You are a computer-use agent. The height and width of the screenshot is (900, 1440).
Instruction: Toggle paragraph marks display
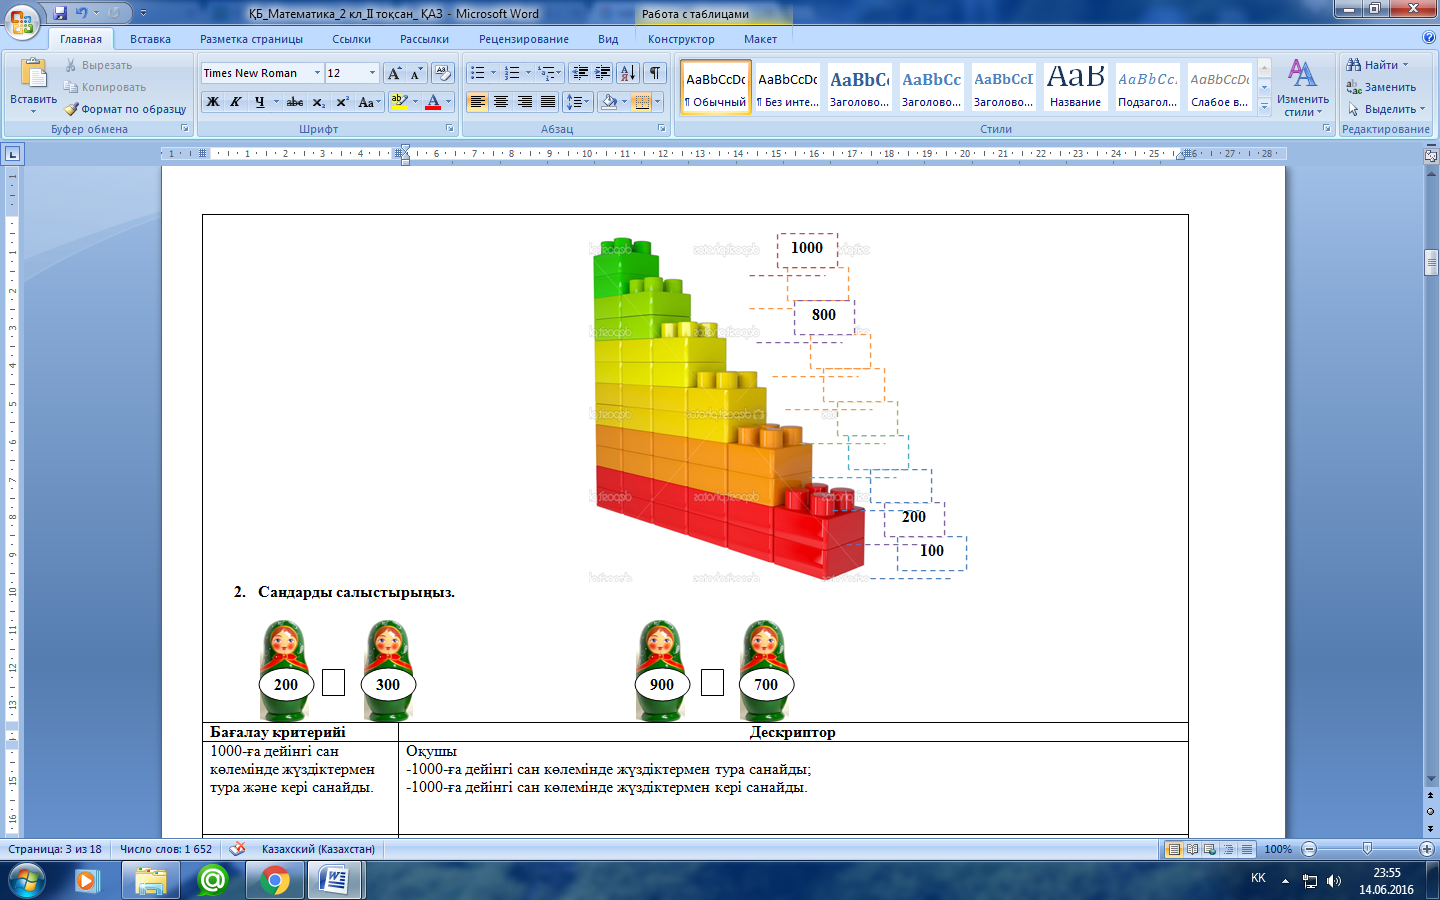[x=655, y=73]
